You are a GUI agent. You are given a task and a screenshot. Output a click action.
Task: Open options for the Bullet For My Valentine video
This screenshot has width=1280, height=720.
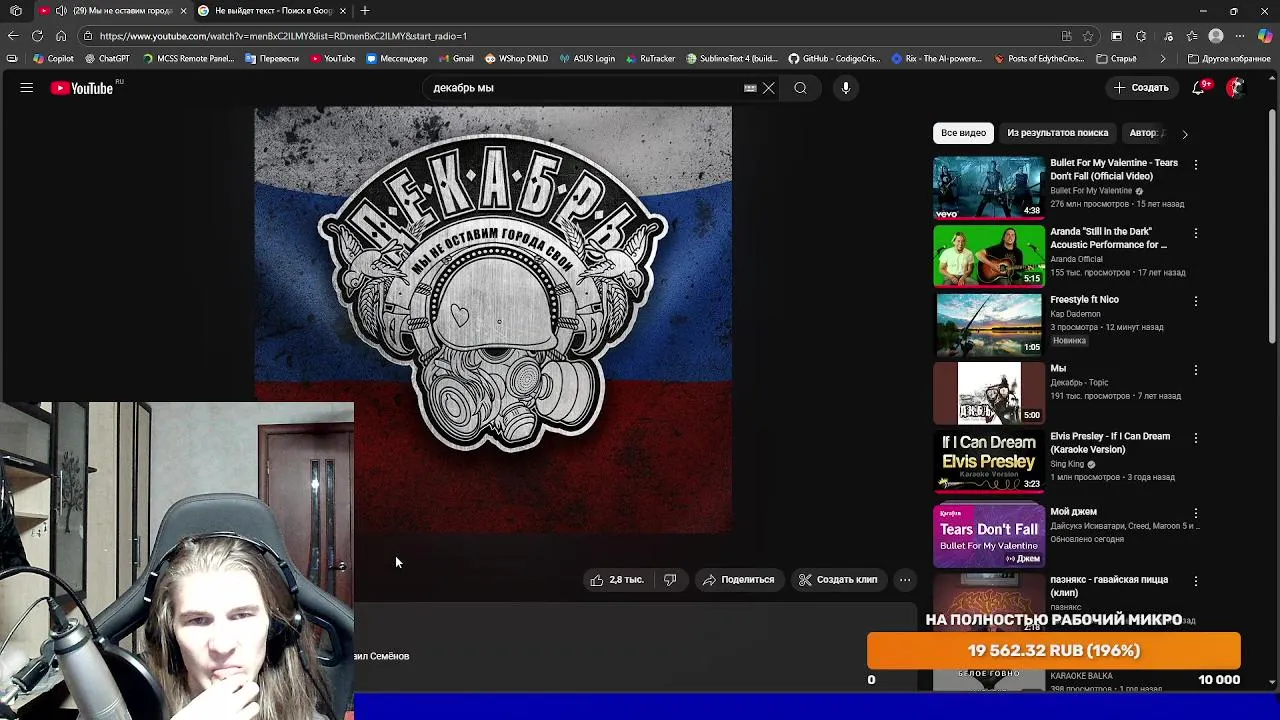coord(1196,165)
